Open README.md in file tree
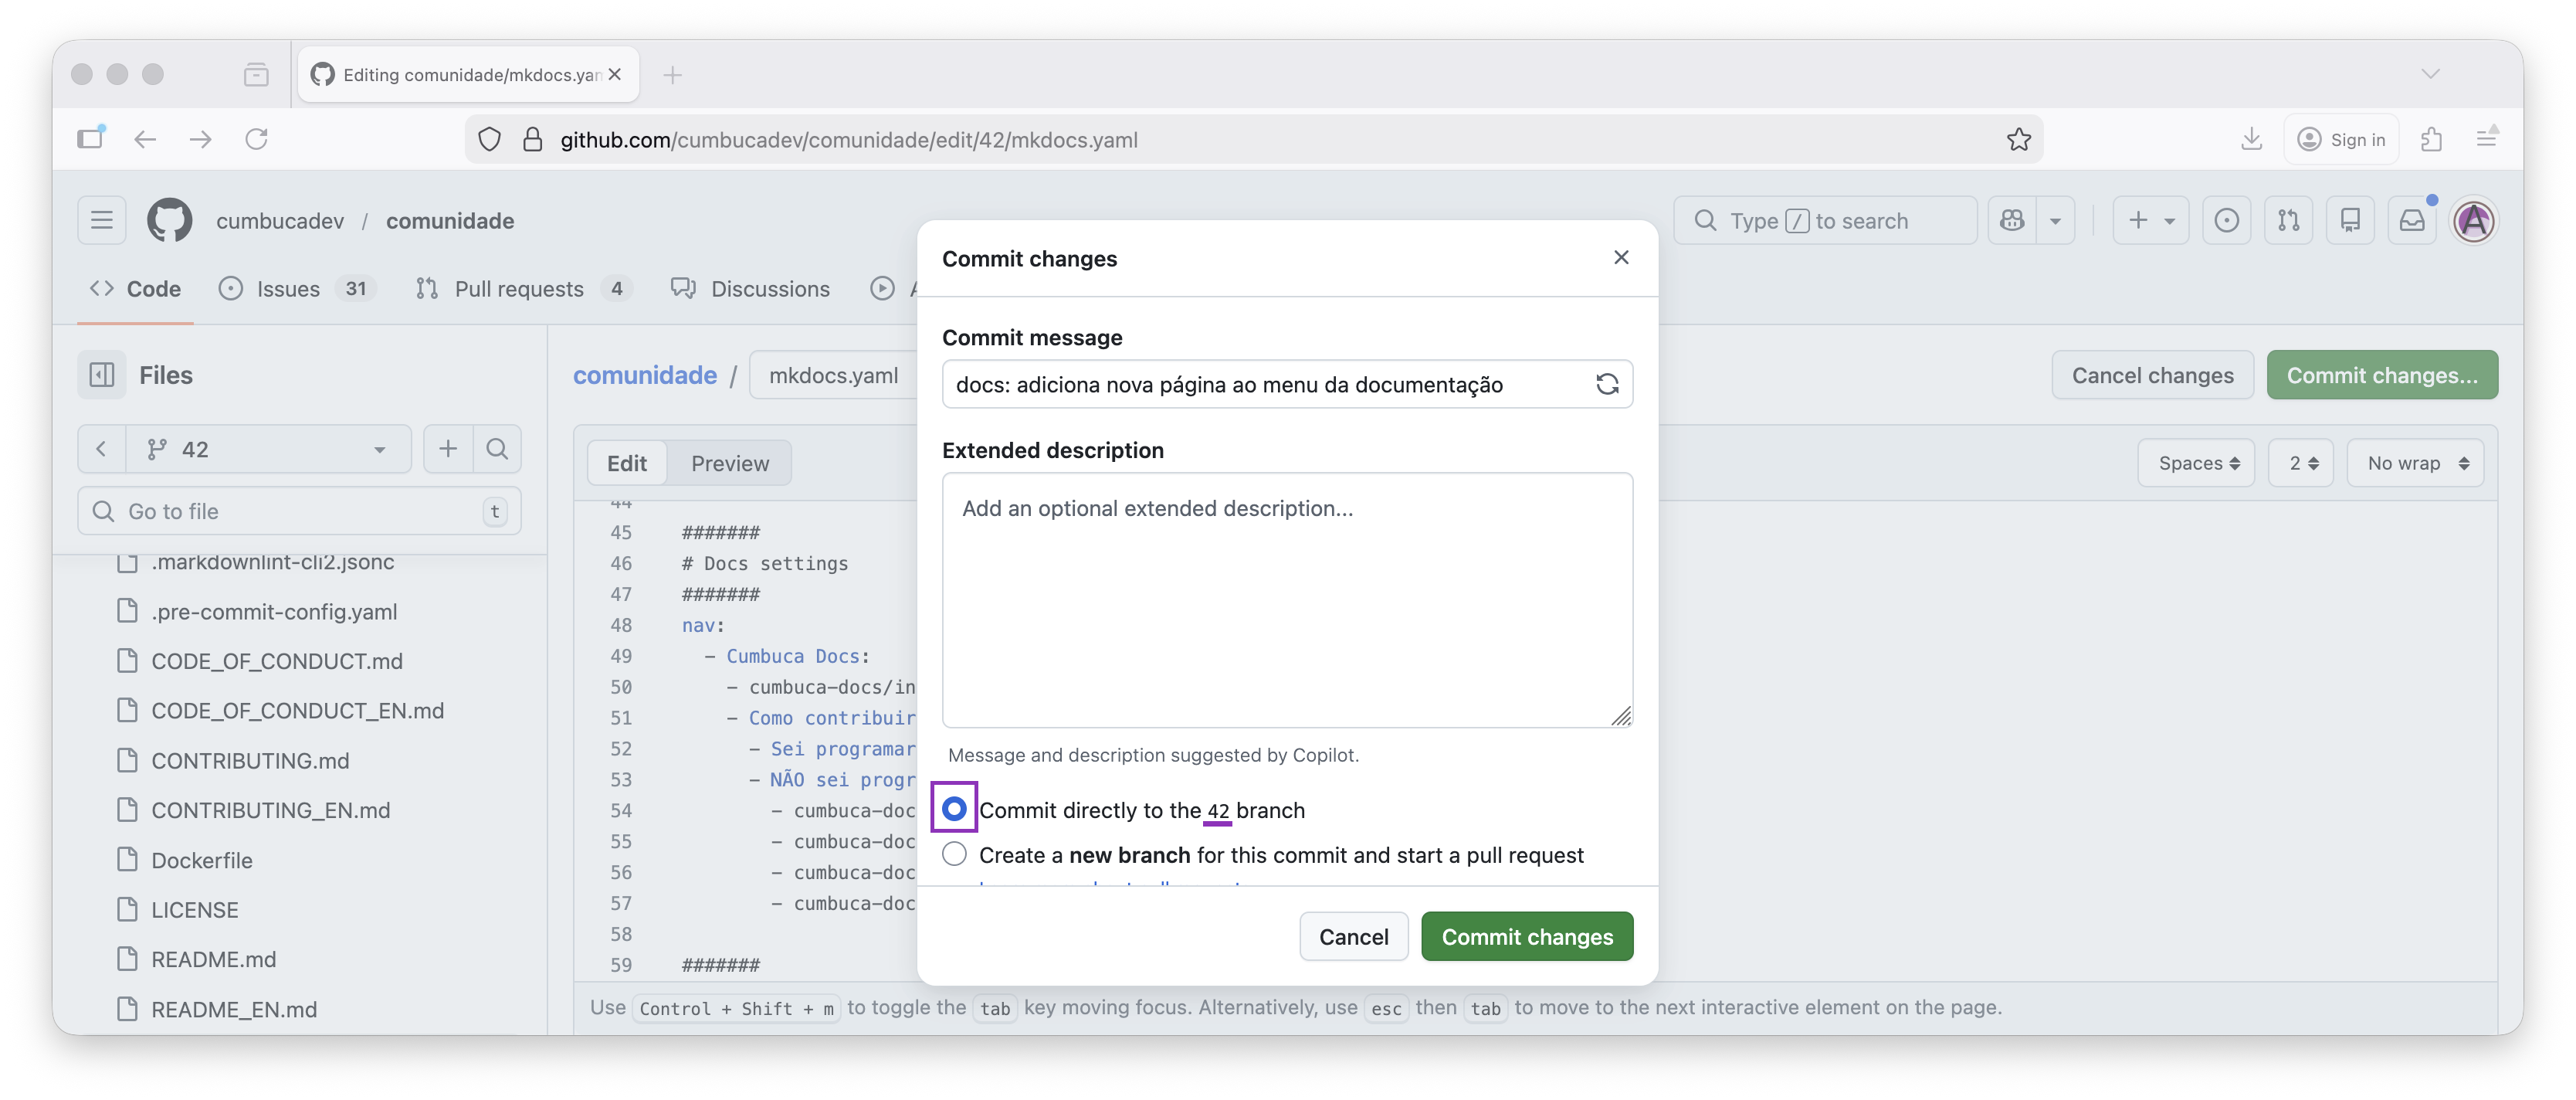Screen dimensions: 2576x1100 [213, 959]
